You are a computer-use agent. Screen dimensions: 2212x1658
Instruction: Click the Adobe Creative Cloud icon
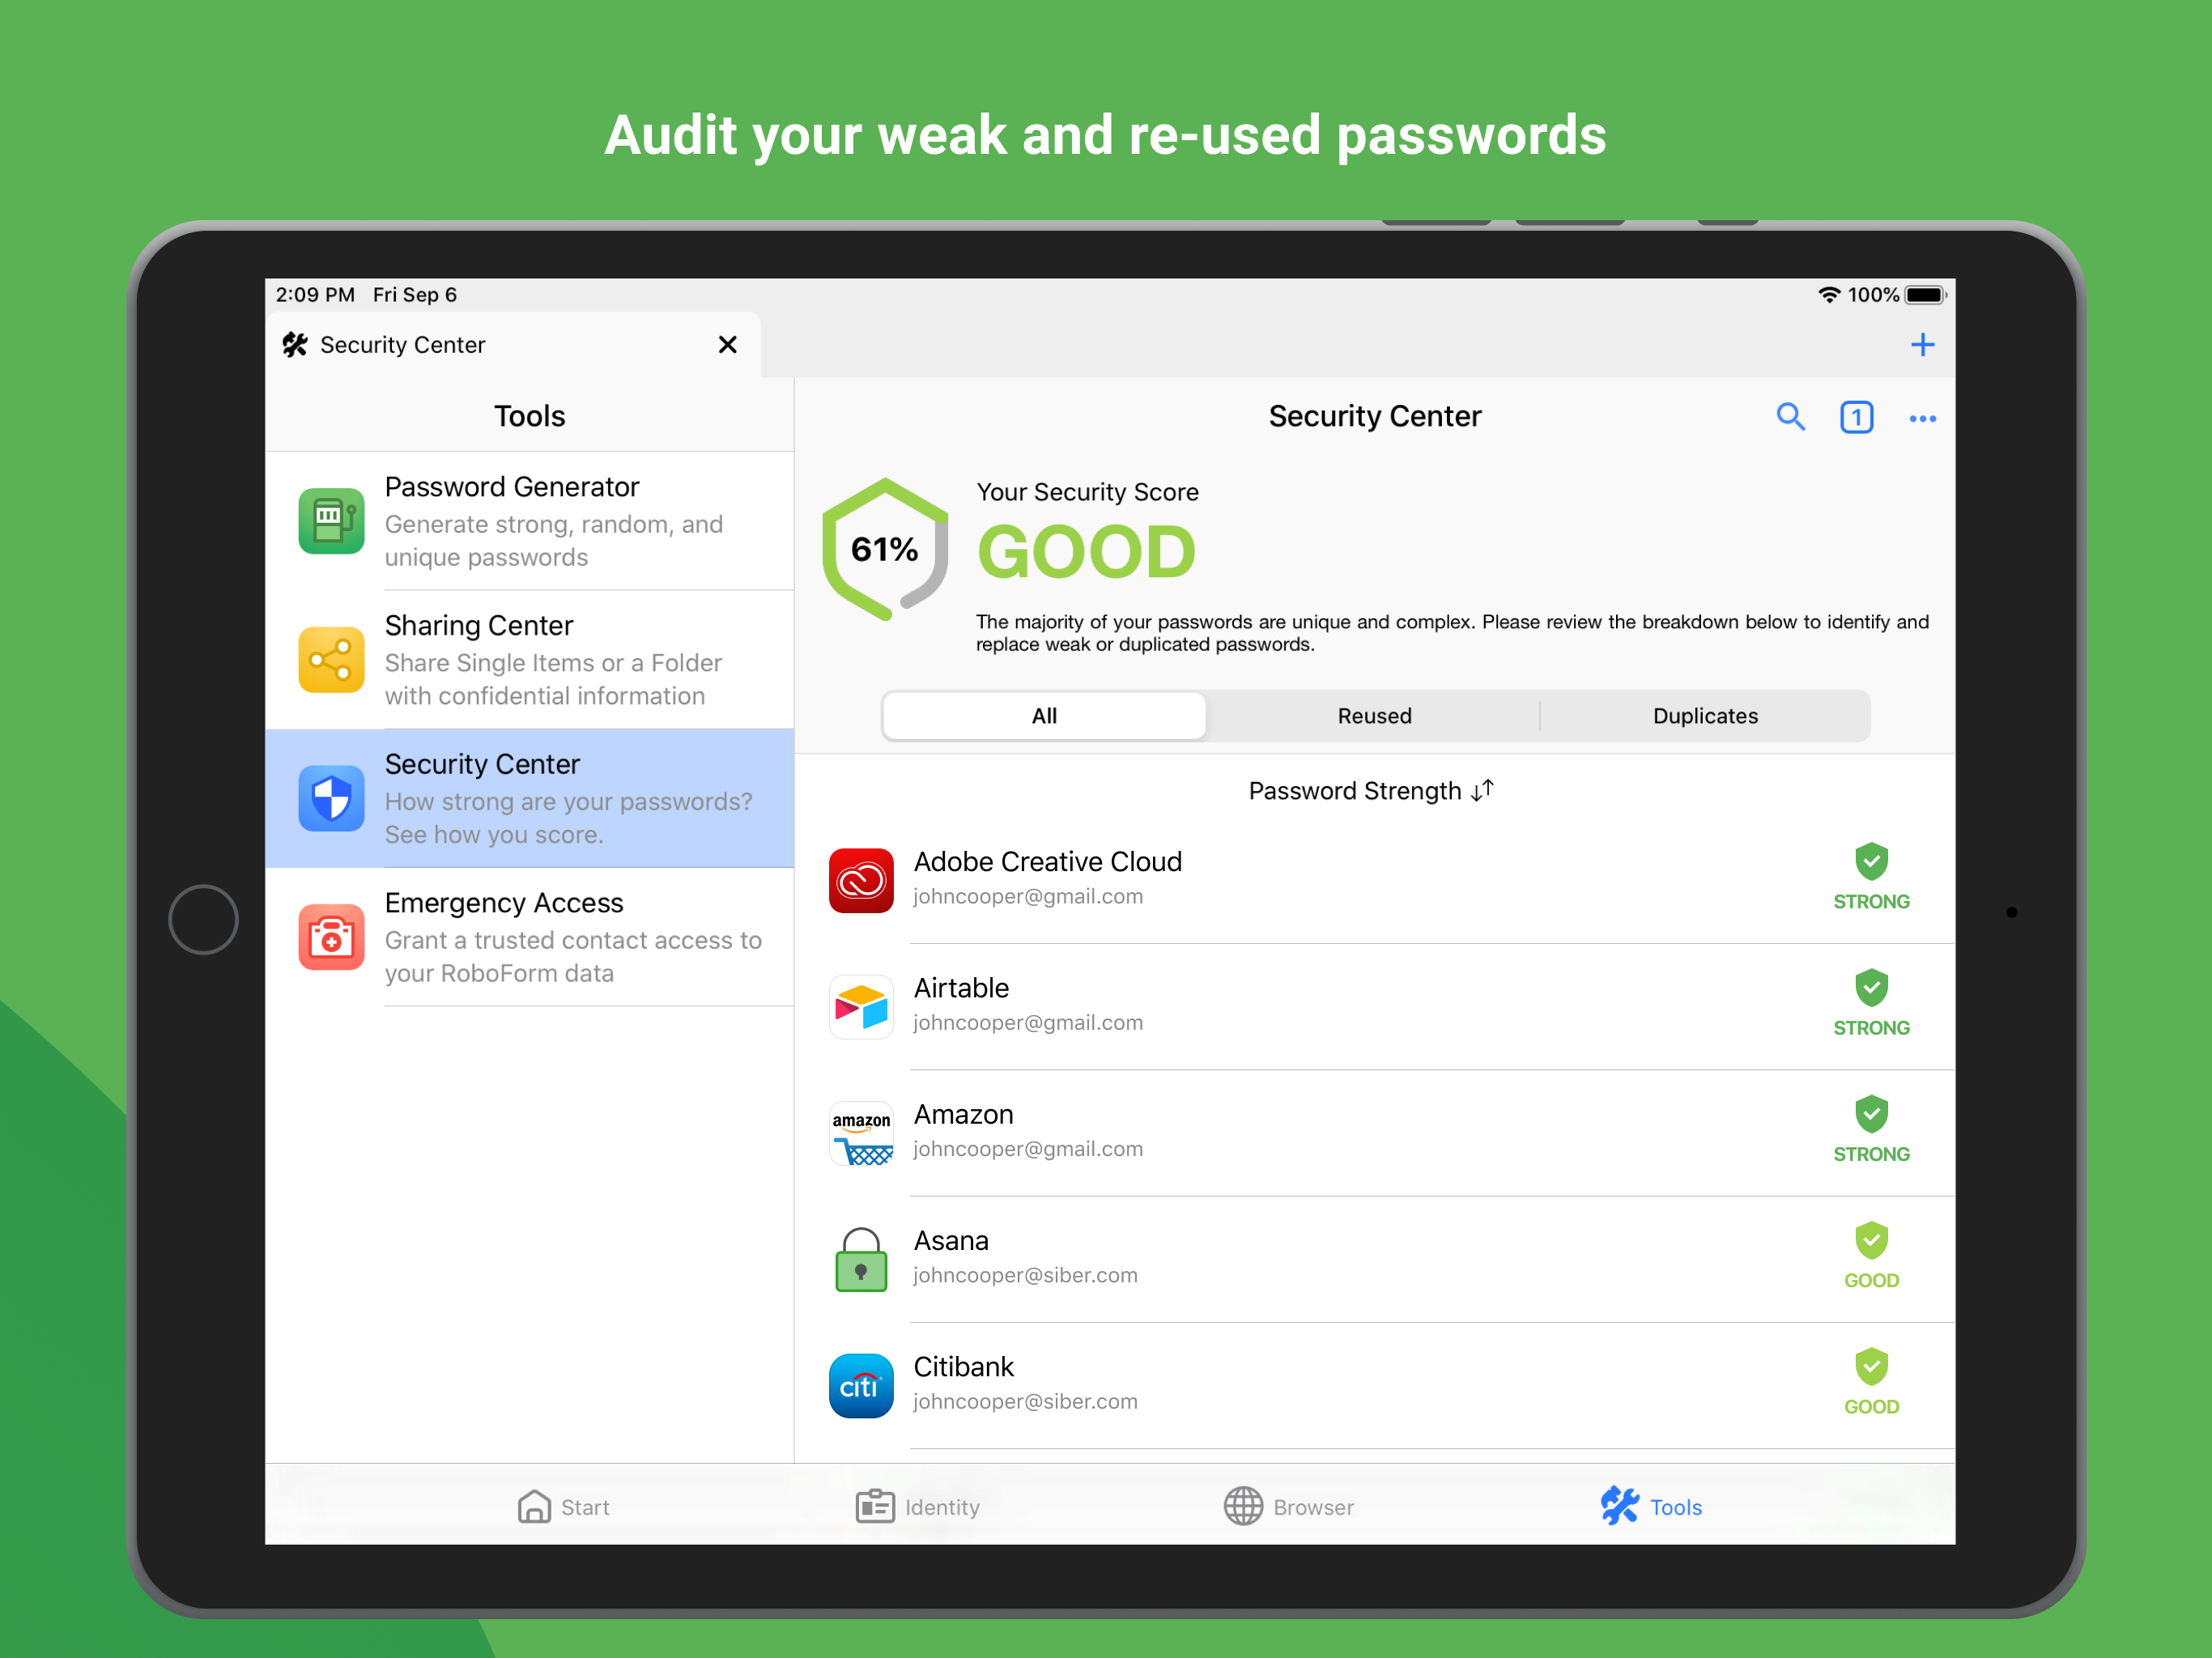tap(861, 880)
